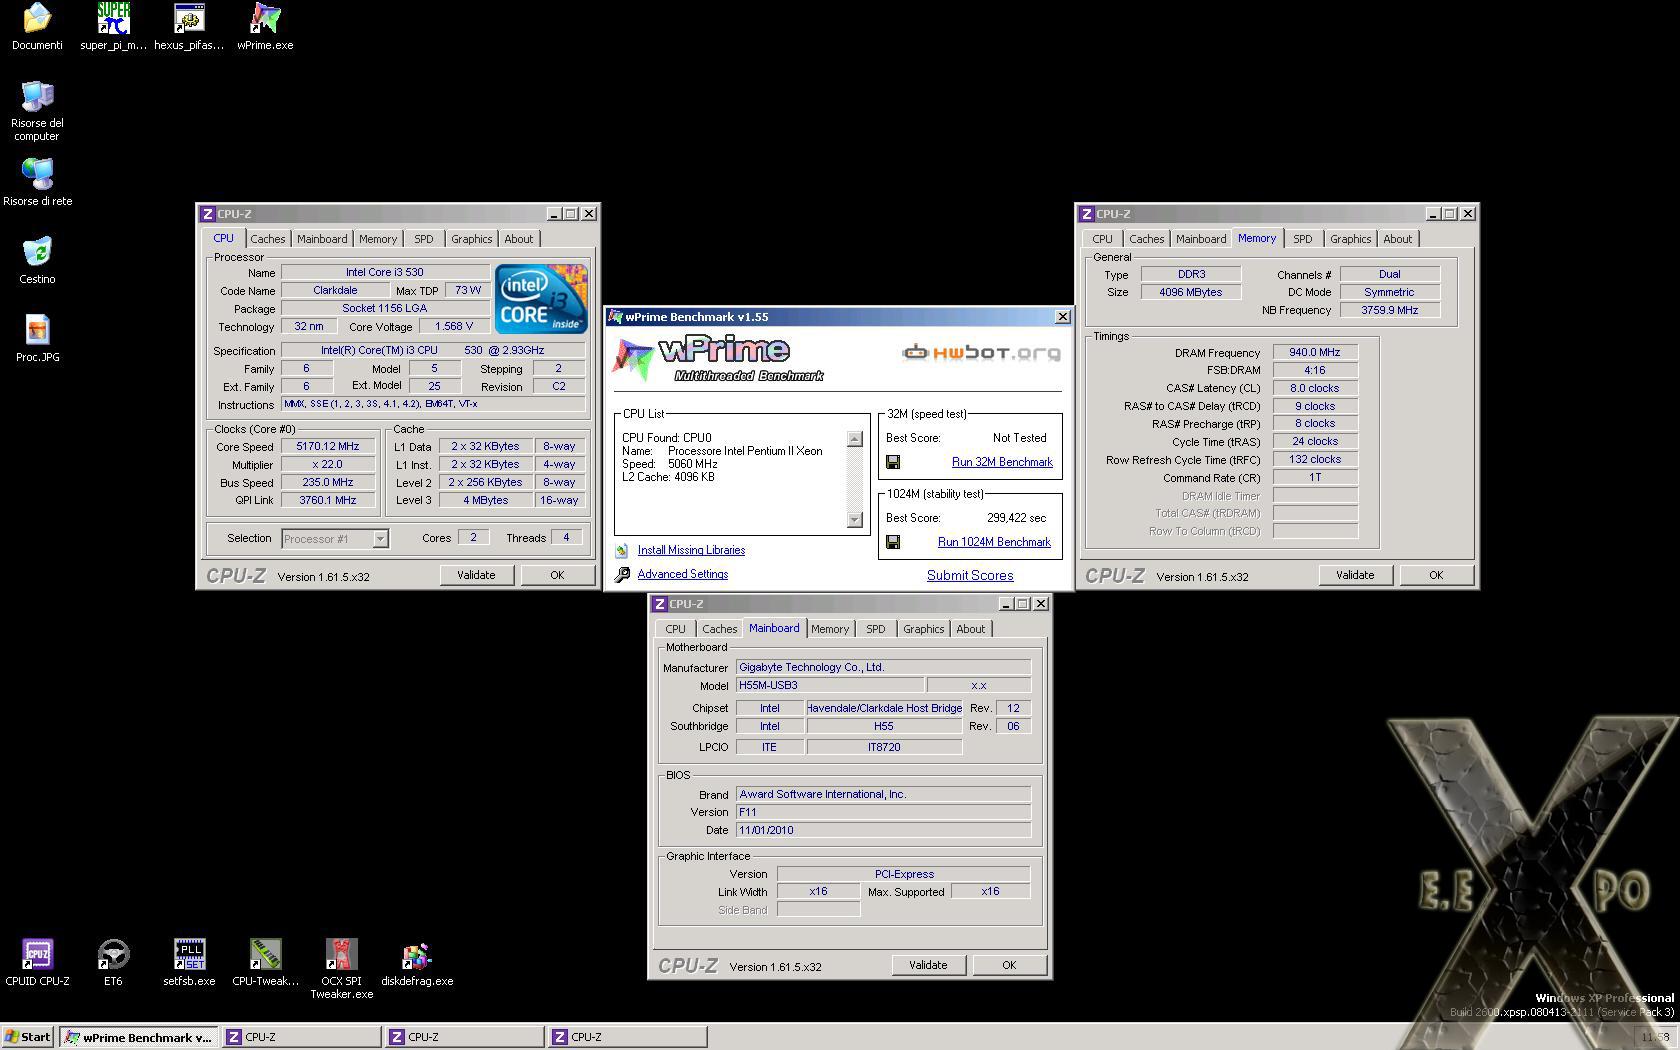Launch the ET6 desktop shortcut
This screenshot has width=1680, height=1050.
coord(113,955)
